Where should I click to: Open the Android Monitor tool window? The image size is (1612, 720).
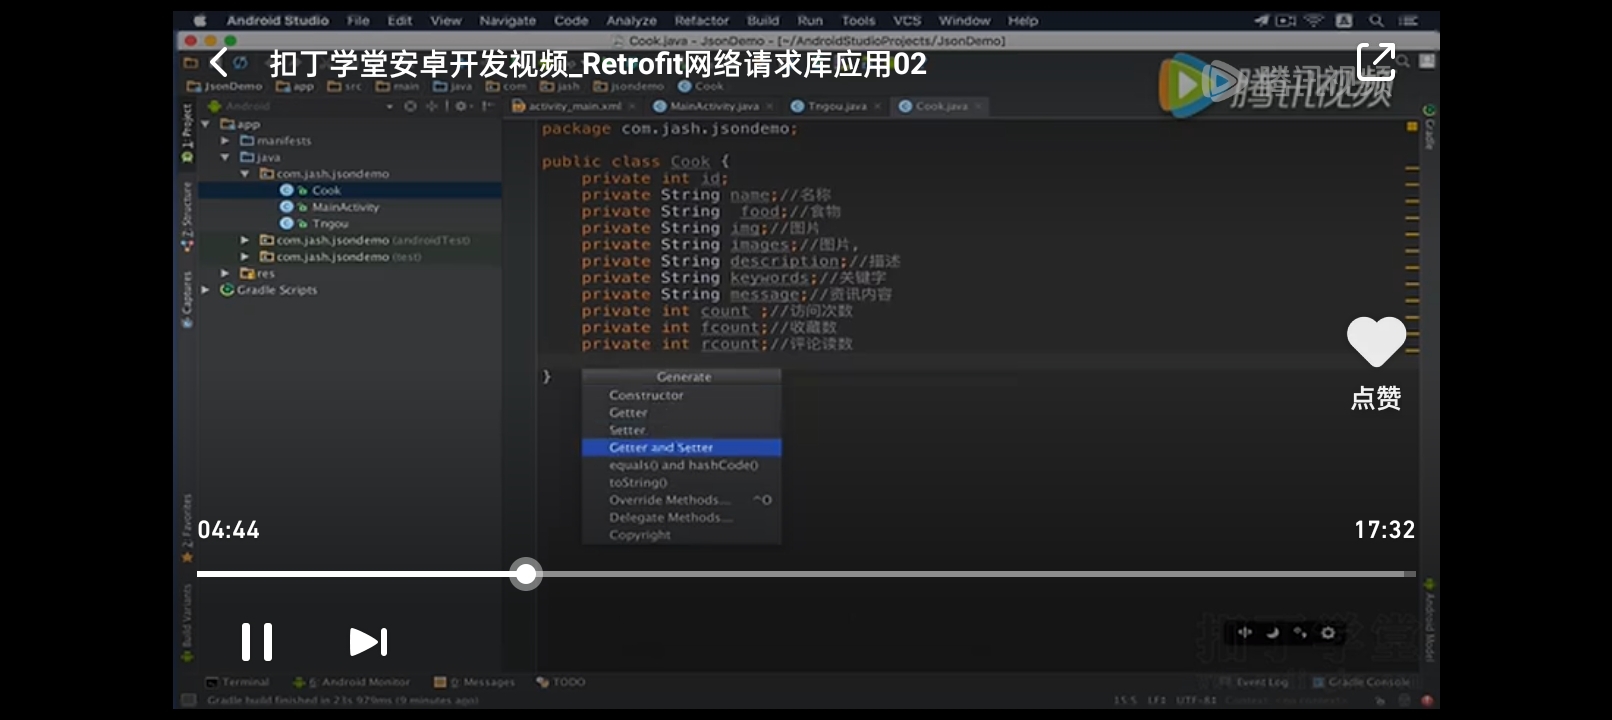[351, 682]
